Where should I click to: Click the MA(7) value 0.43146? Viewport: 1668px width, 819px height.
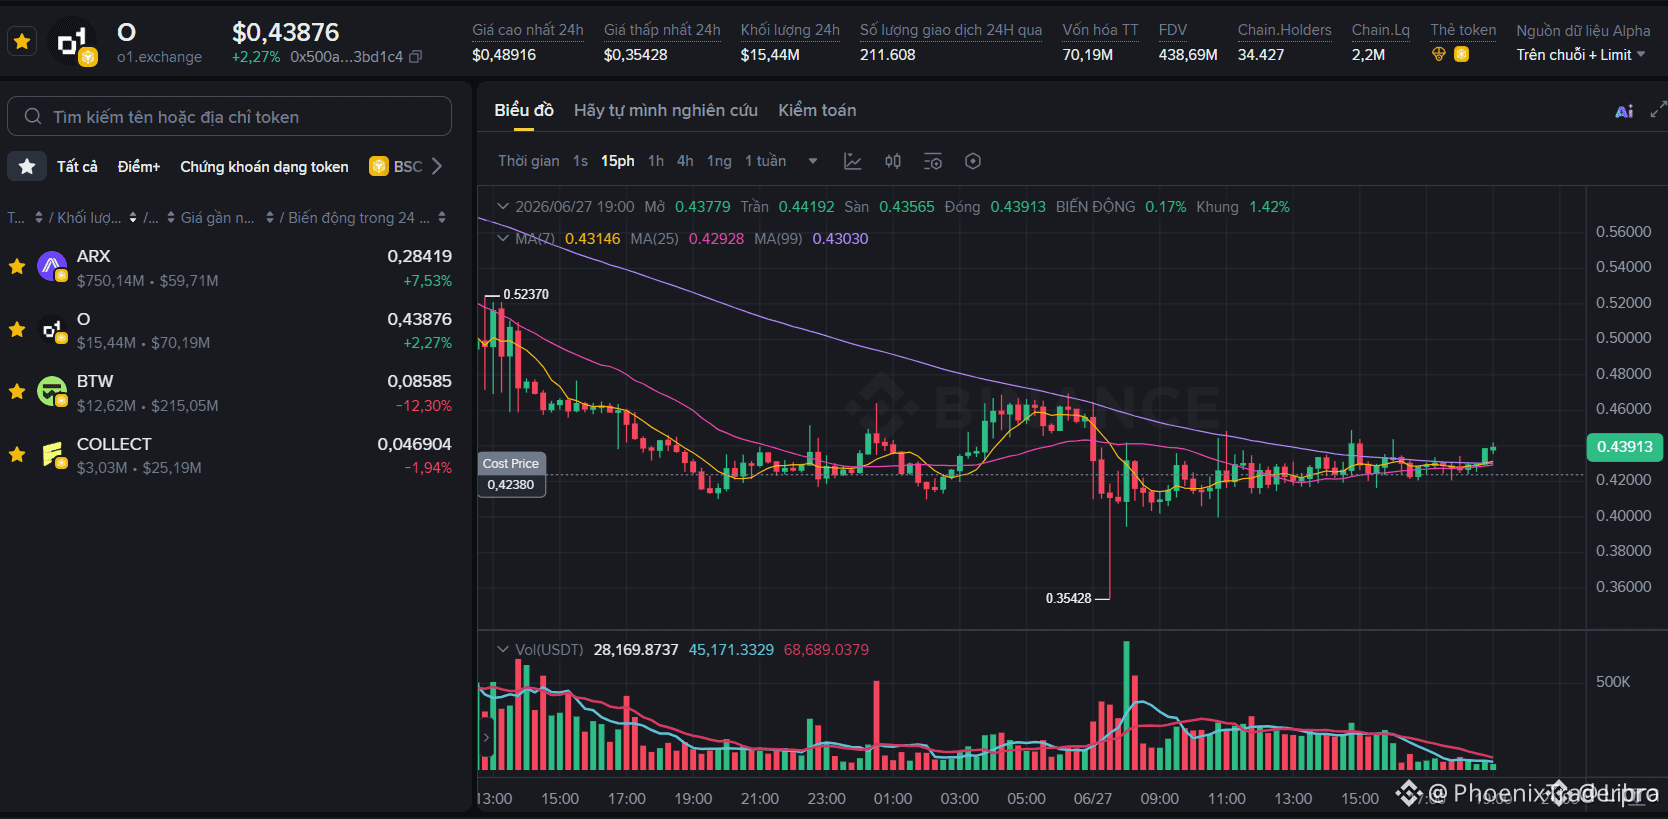point(592,239)
